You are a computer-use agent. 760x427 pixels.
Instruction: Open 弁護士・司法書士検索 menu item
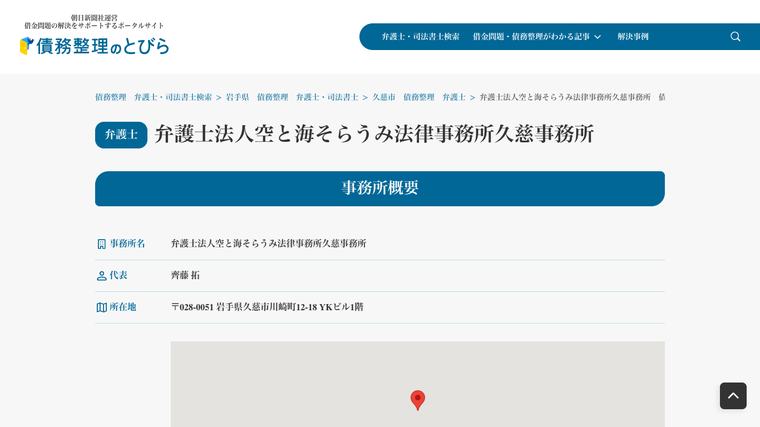coord(420,36)
